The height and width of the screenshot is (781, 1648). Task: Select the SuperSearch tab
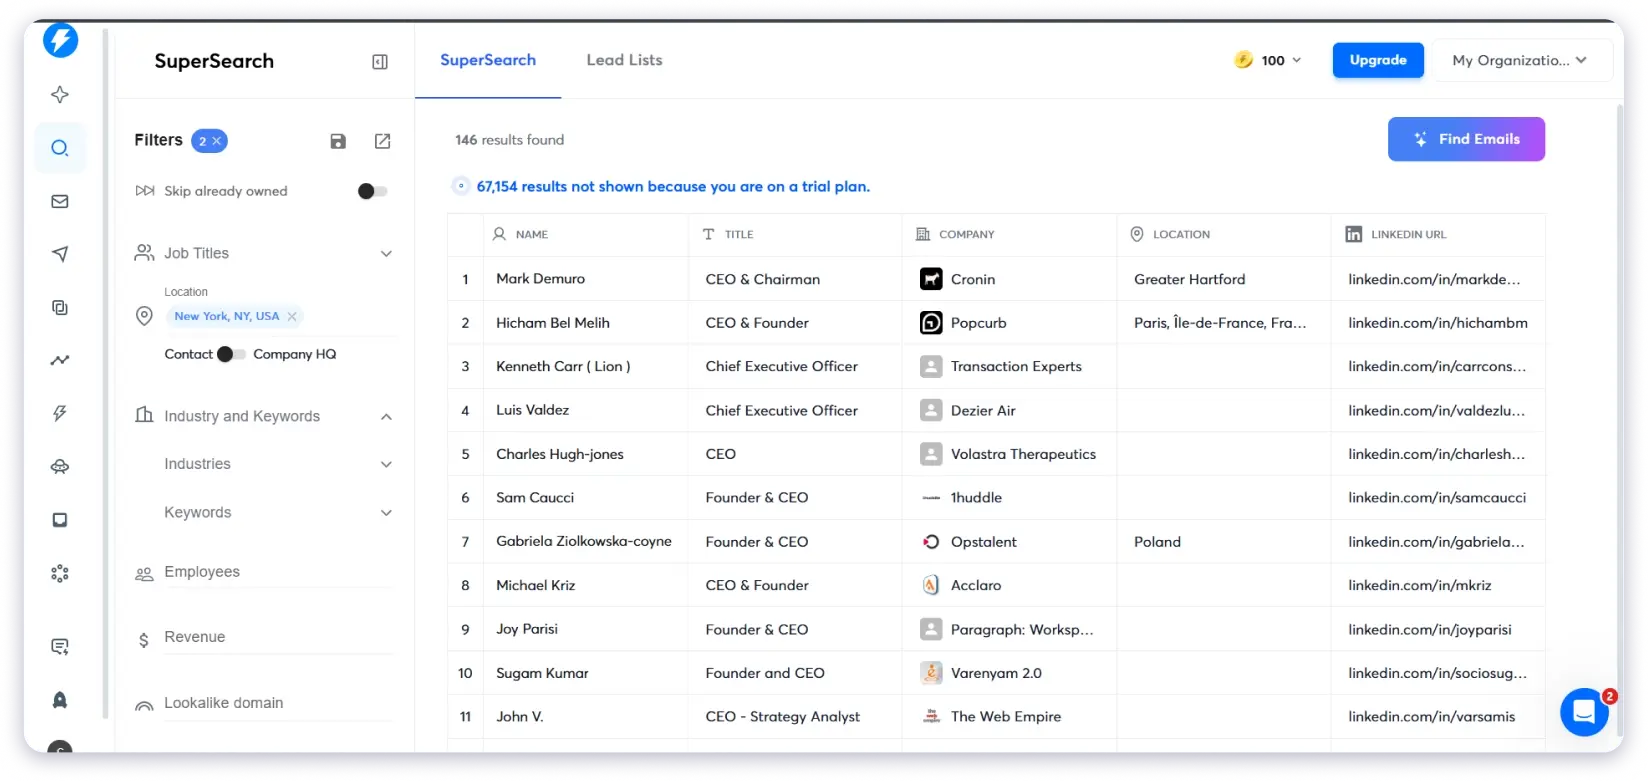488,60
